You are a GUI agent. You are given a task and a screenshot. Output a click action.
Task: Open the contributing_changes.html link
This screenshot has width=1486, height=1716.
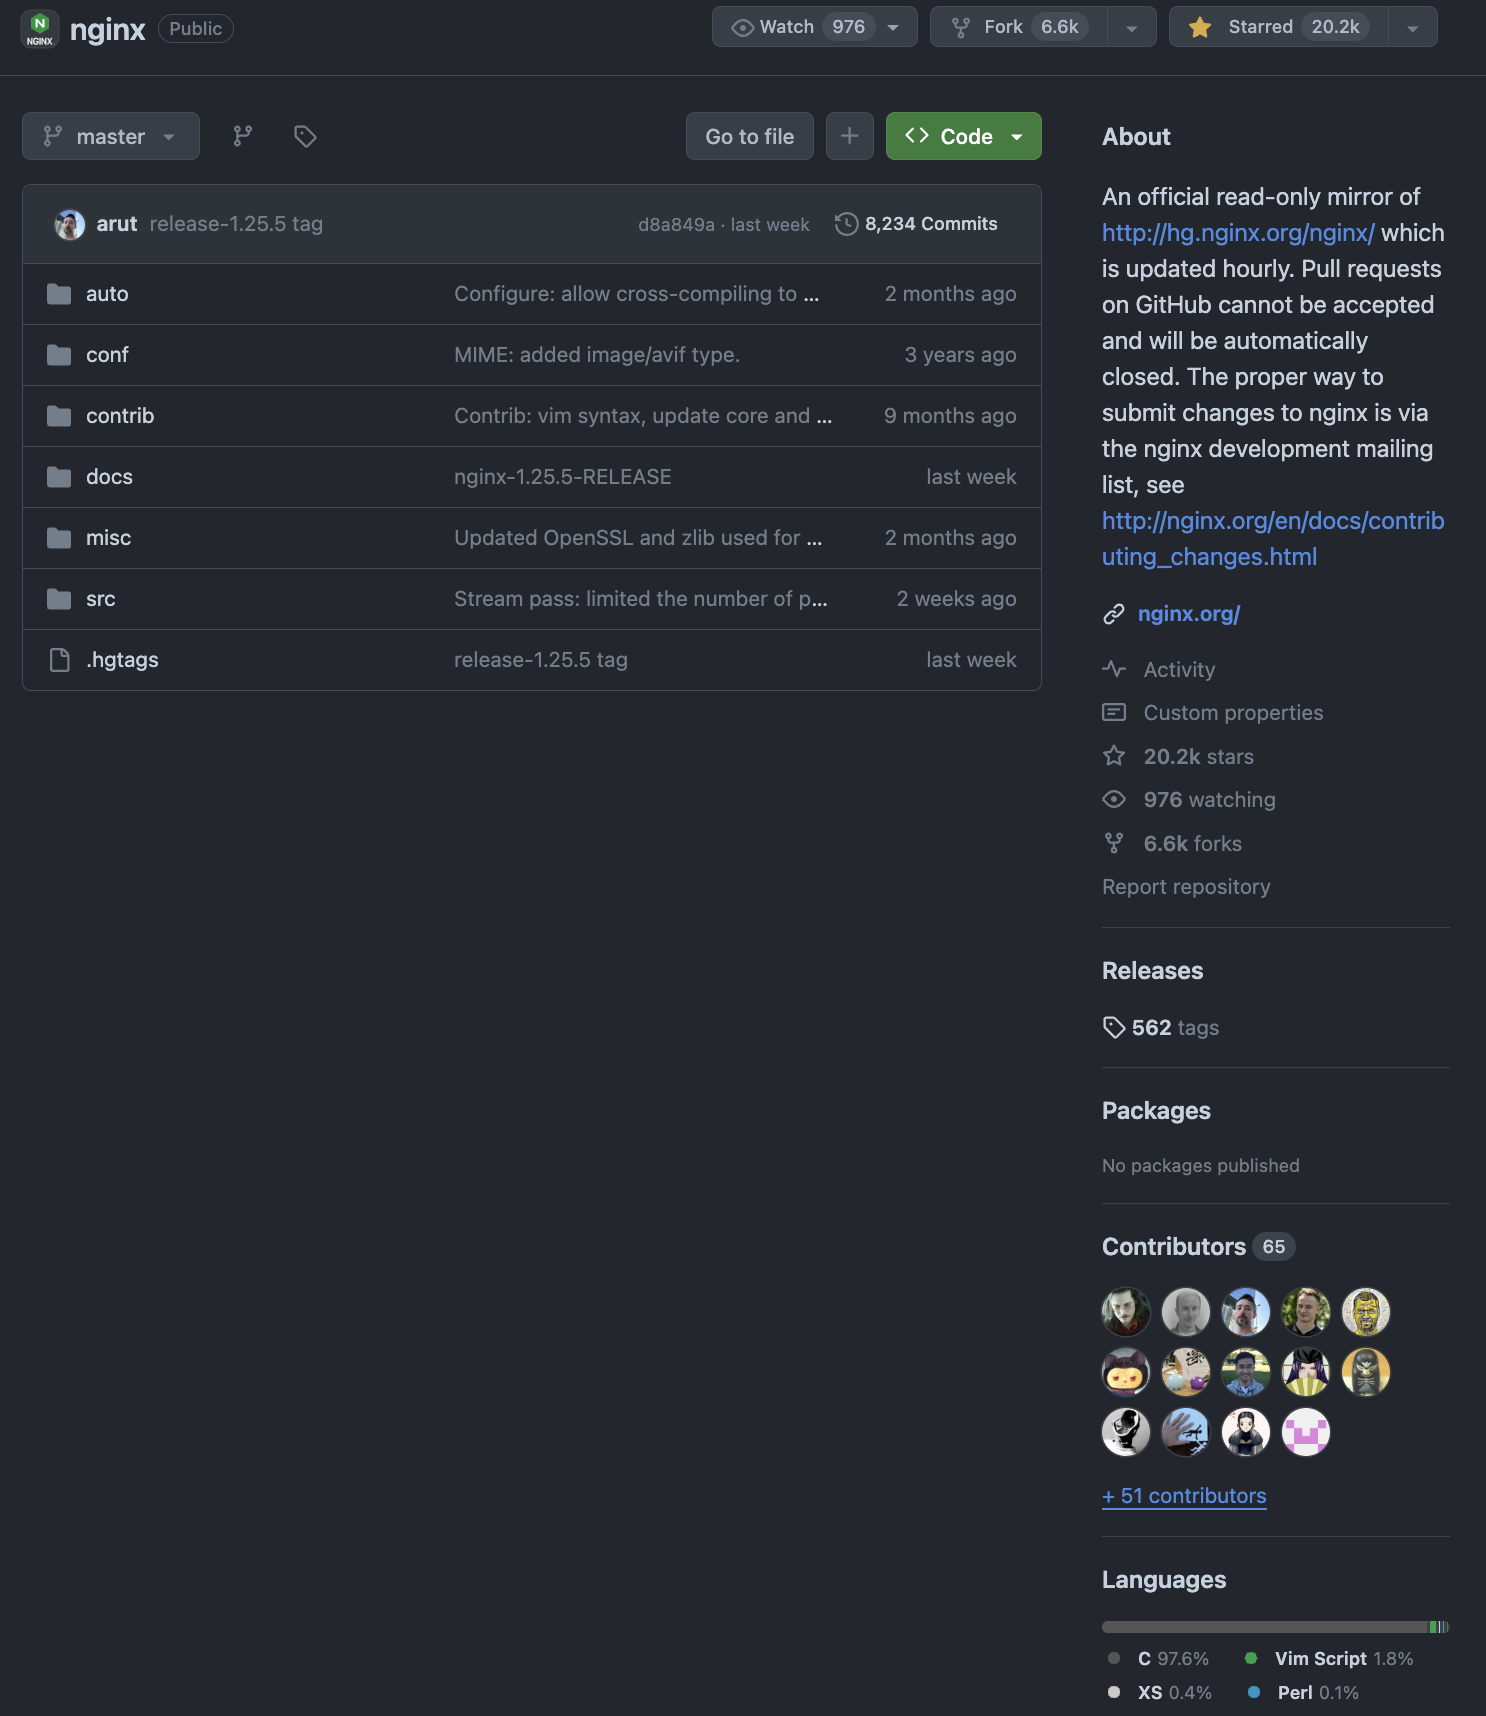point(1273,539)
